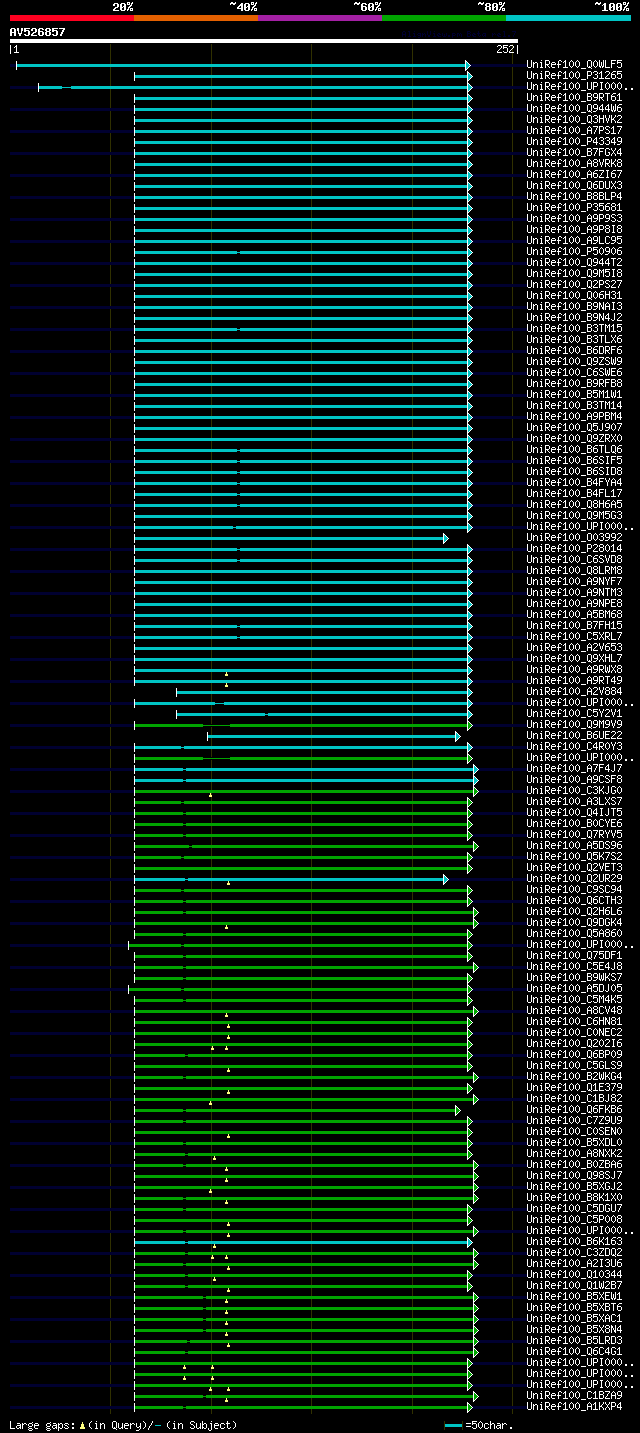The height and width of the screenshot is (1433, 640).
Task: Open hit UniRef100_A5BM68
Action: pos(574,615)
